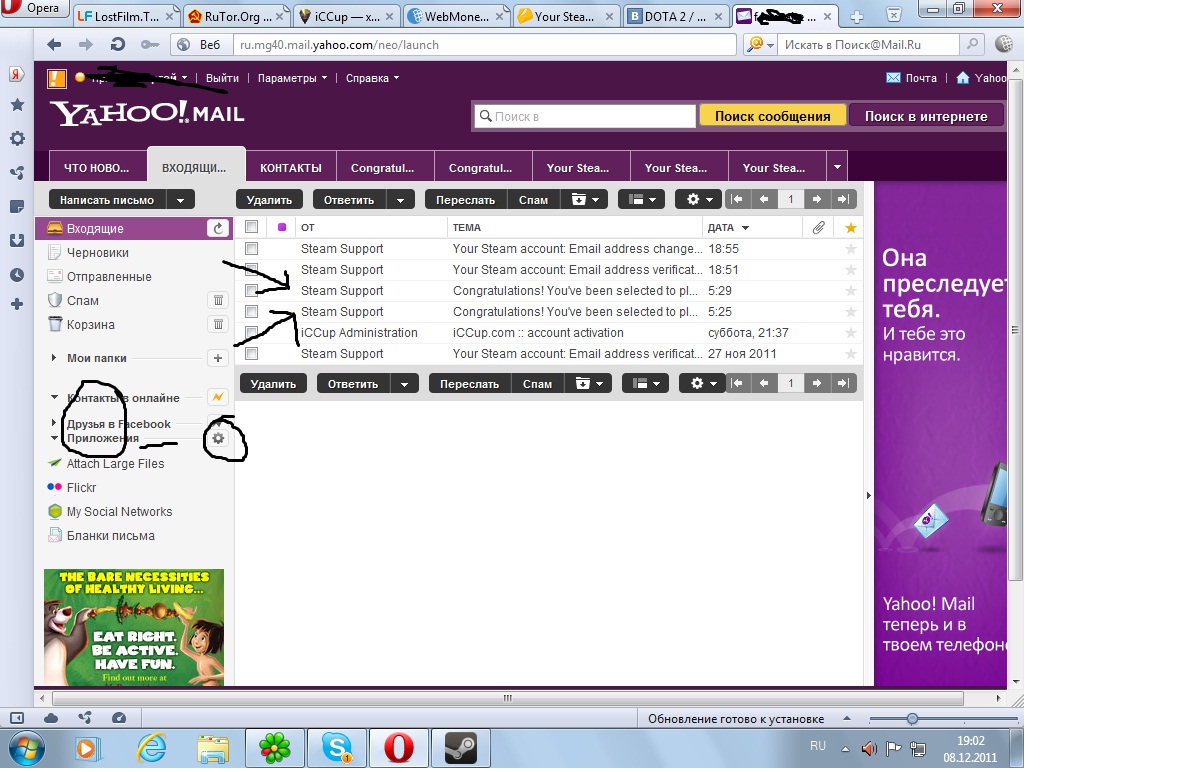Click the volume icon in system tray
Screen dimensions: 1200x772
click(x=868, y=747)
